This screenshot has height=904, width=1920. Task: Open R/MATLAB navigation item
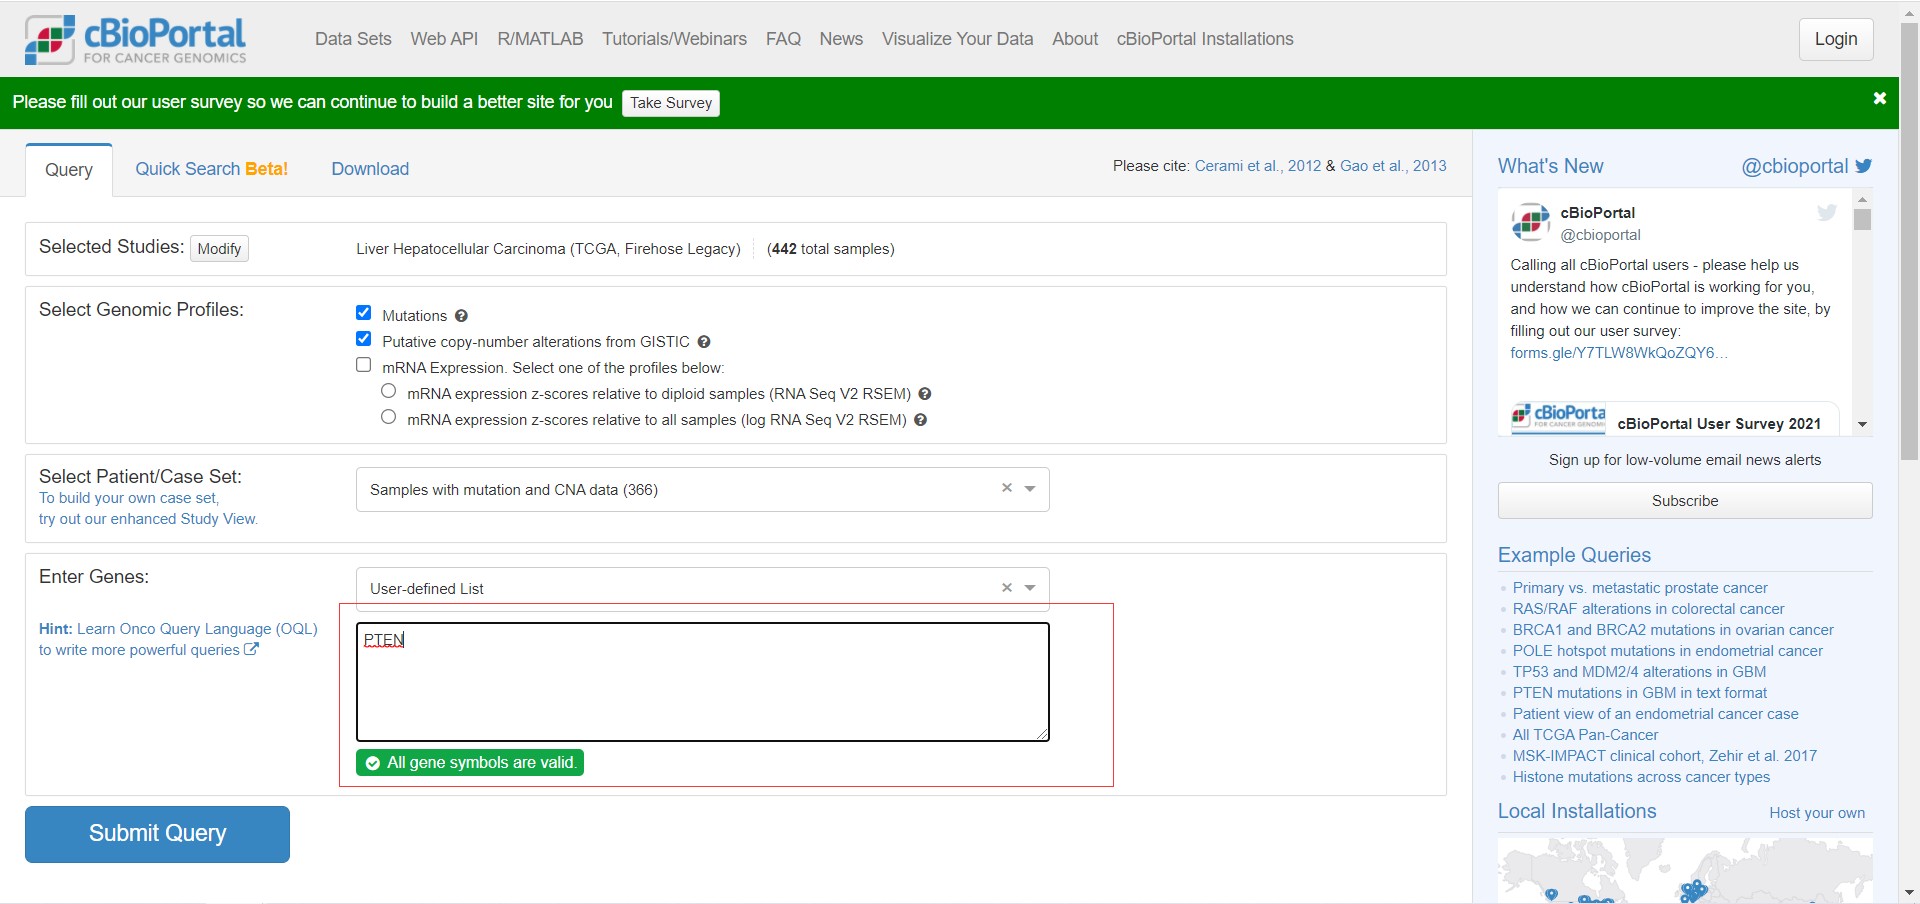[540, 39]
